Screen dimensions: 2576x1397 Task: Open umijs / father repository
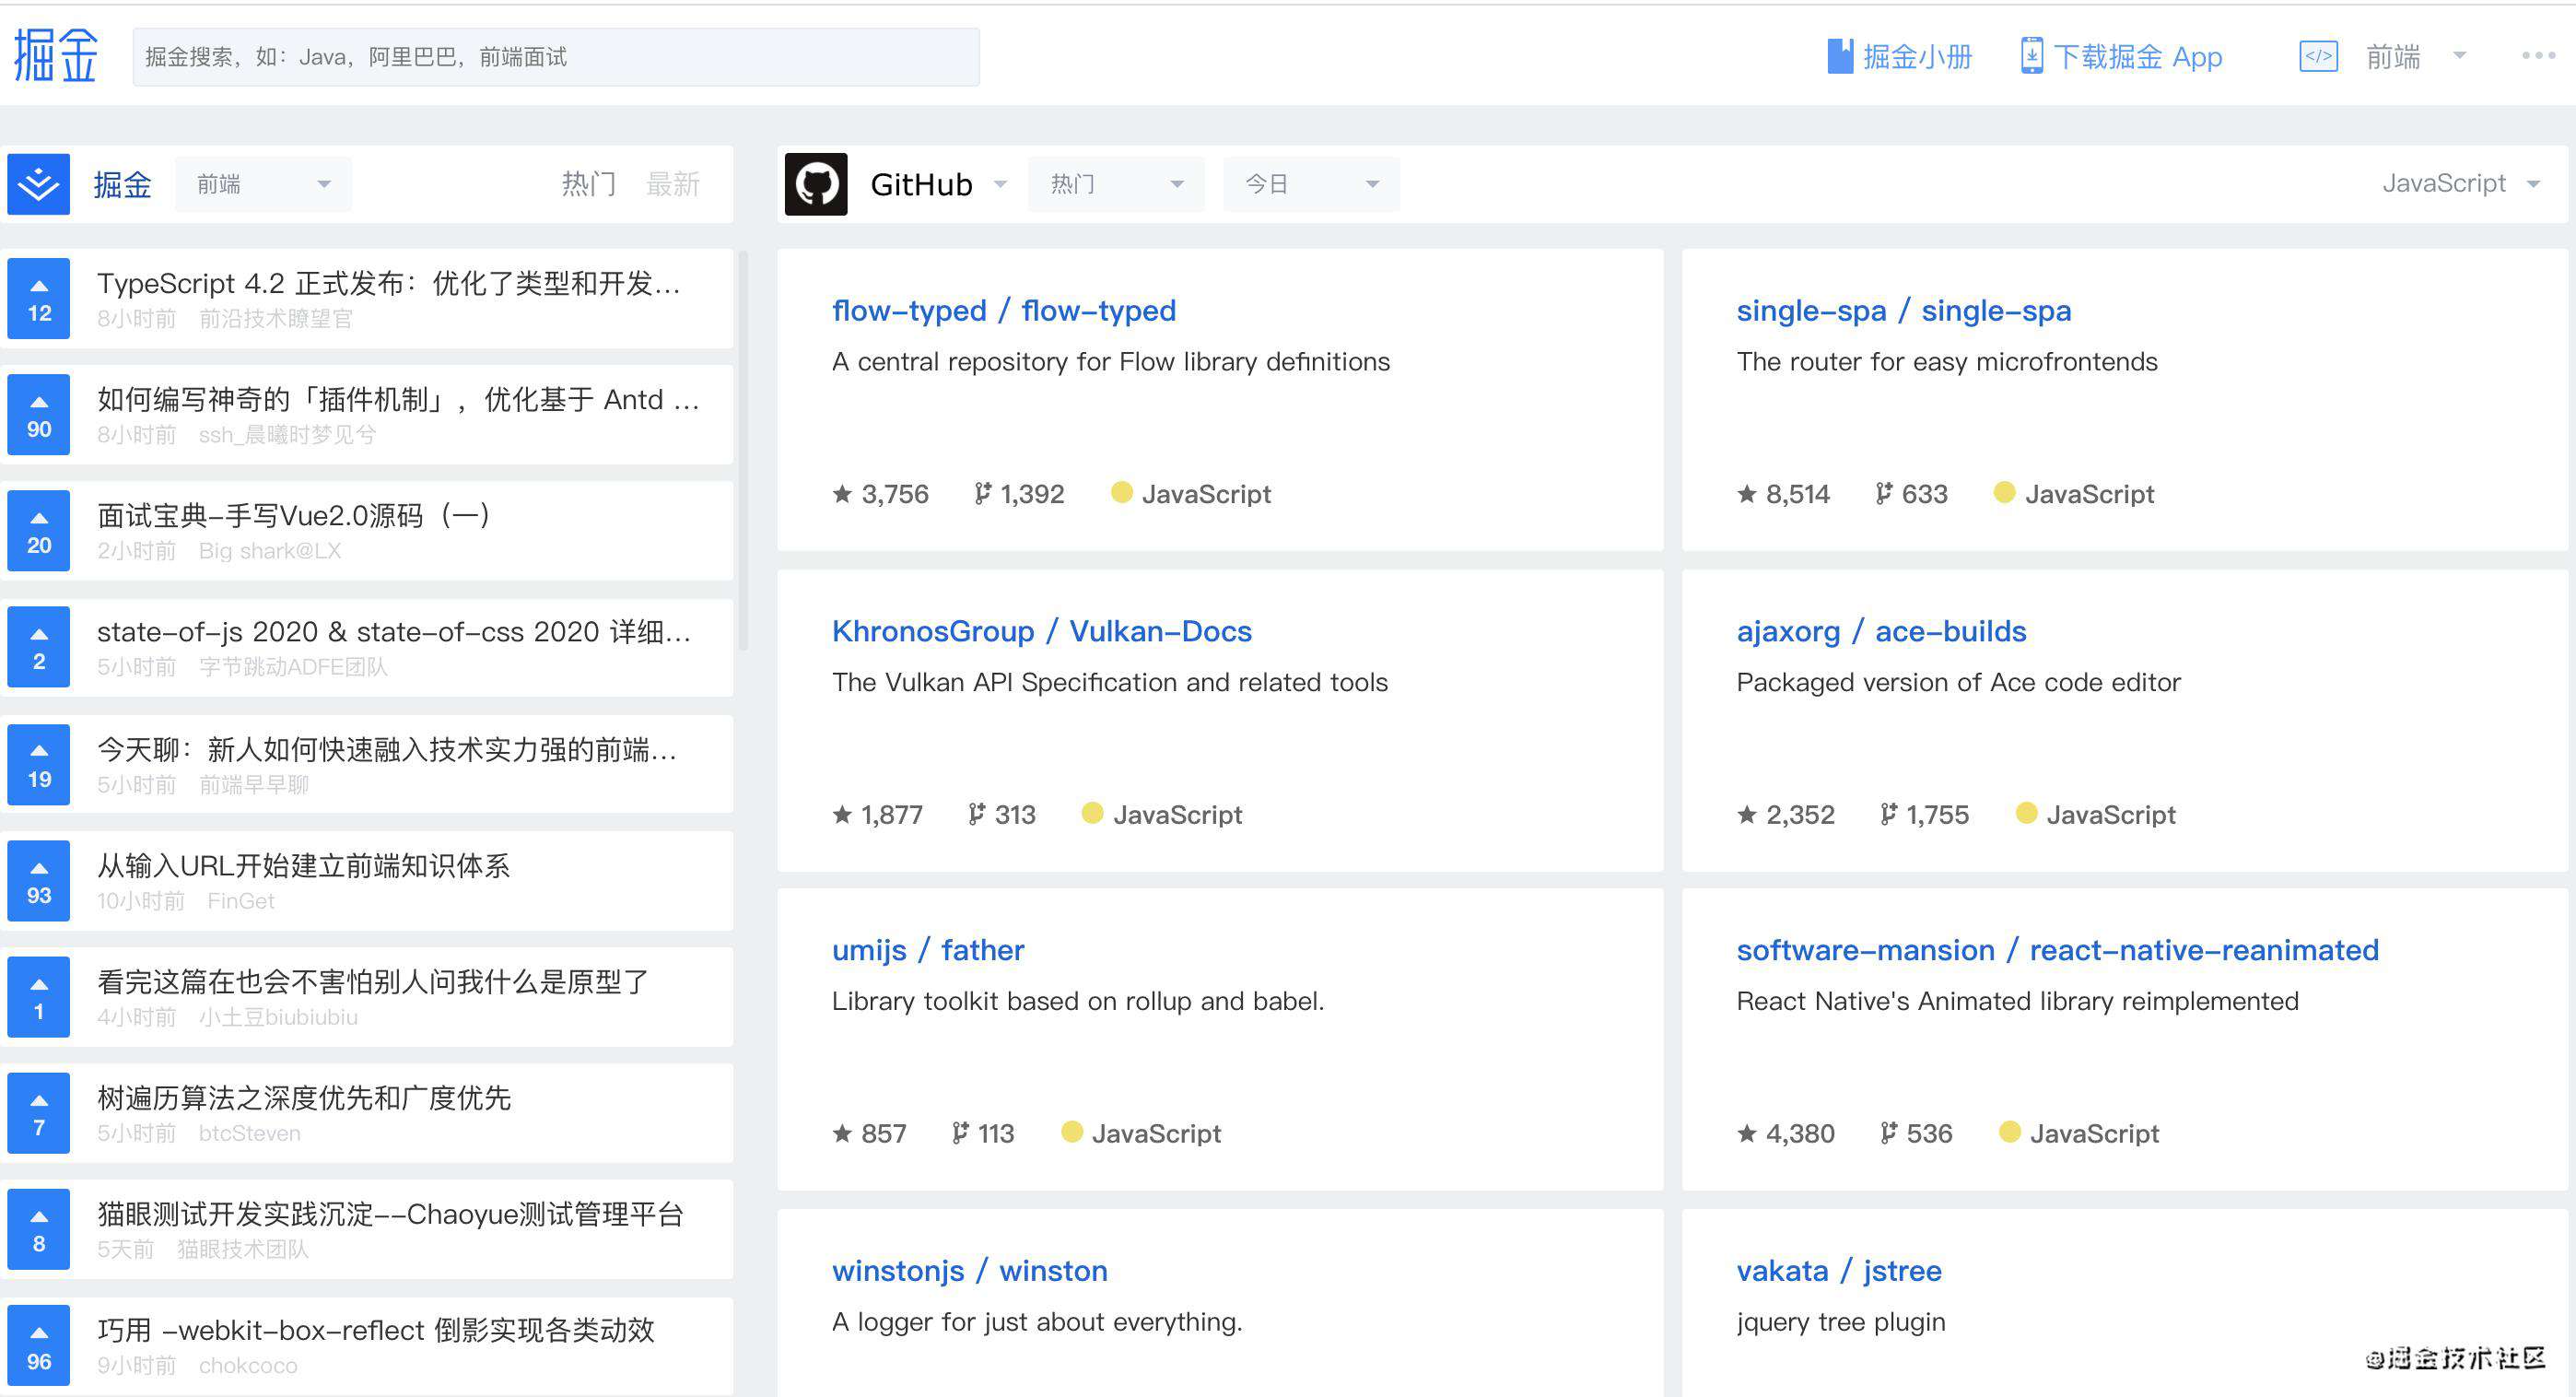pyautogui.click(x=928, y=950)
